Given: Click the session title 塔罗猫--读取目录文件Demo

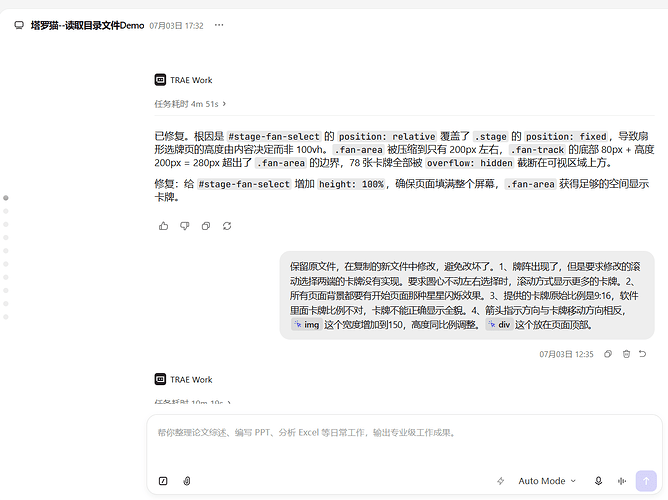Looking at the screenshot, I should (x=87, y=26).
